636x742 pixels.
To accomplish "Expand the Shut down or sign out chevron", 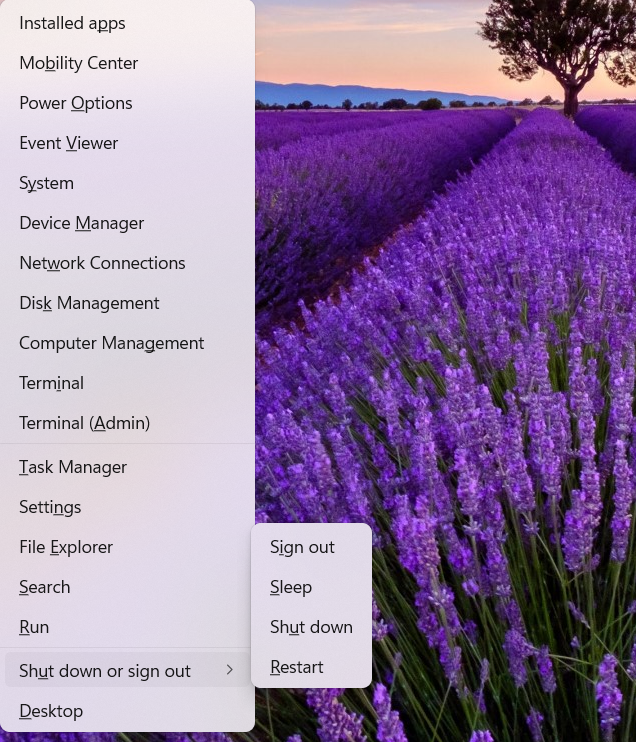I will [x=229, y=670].
